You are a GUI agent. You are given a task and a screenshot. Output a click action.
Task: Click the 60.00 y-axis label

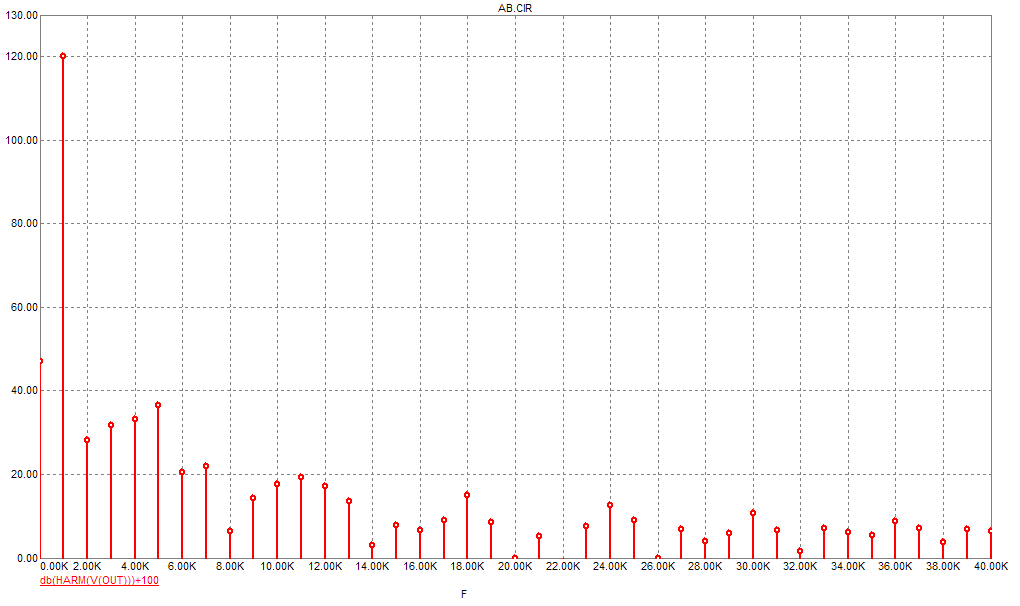pyautogui.click(x=25, y=308)
